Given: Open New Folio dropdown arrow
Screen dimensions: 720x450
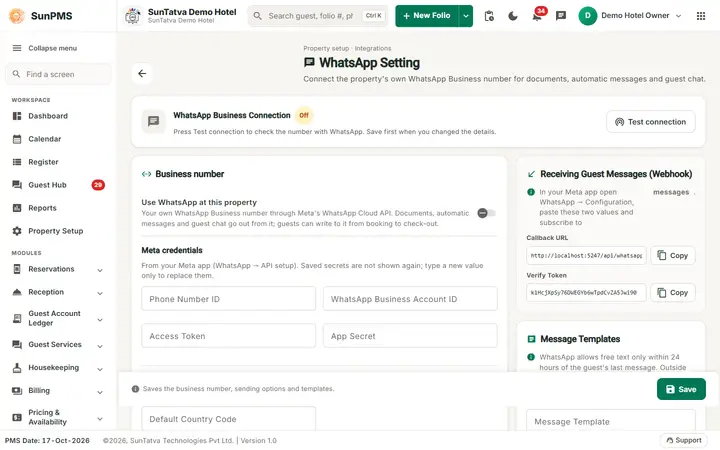Looking at the screenshot, I should (466, 16).
